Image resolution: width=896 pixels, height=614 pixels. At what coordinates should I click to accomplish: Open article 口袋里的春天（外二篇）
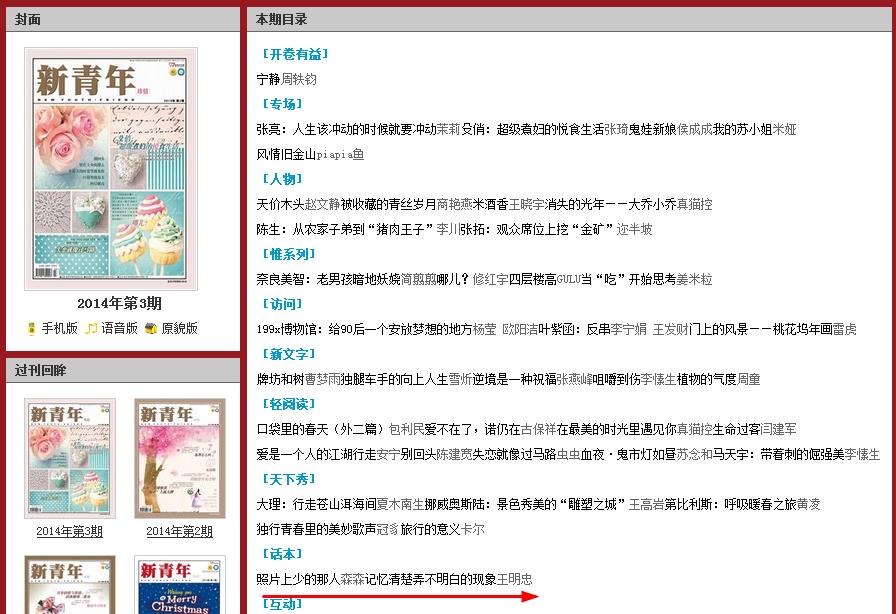click(x=322, y=429)
